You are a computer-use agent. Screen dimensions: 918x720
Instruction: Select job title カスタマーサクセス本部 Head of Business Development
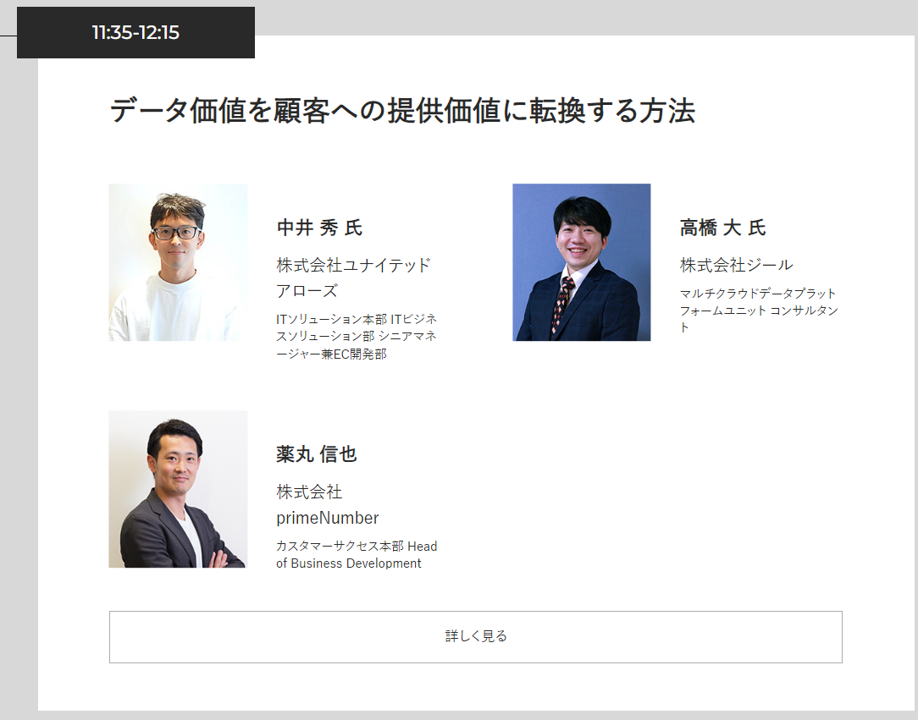coord(357,554)
